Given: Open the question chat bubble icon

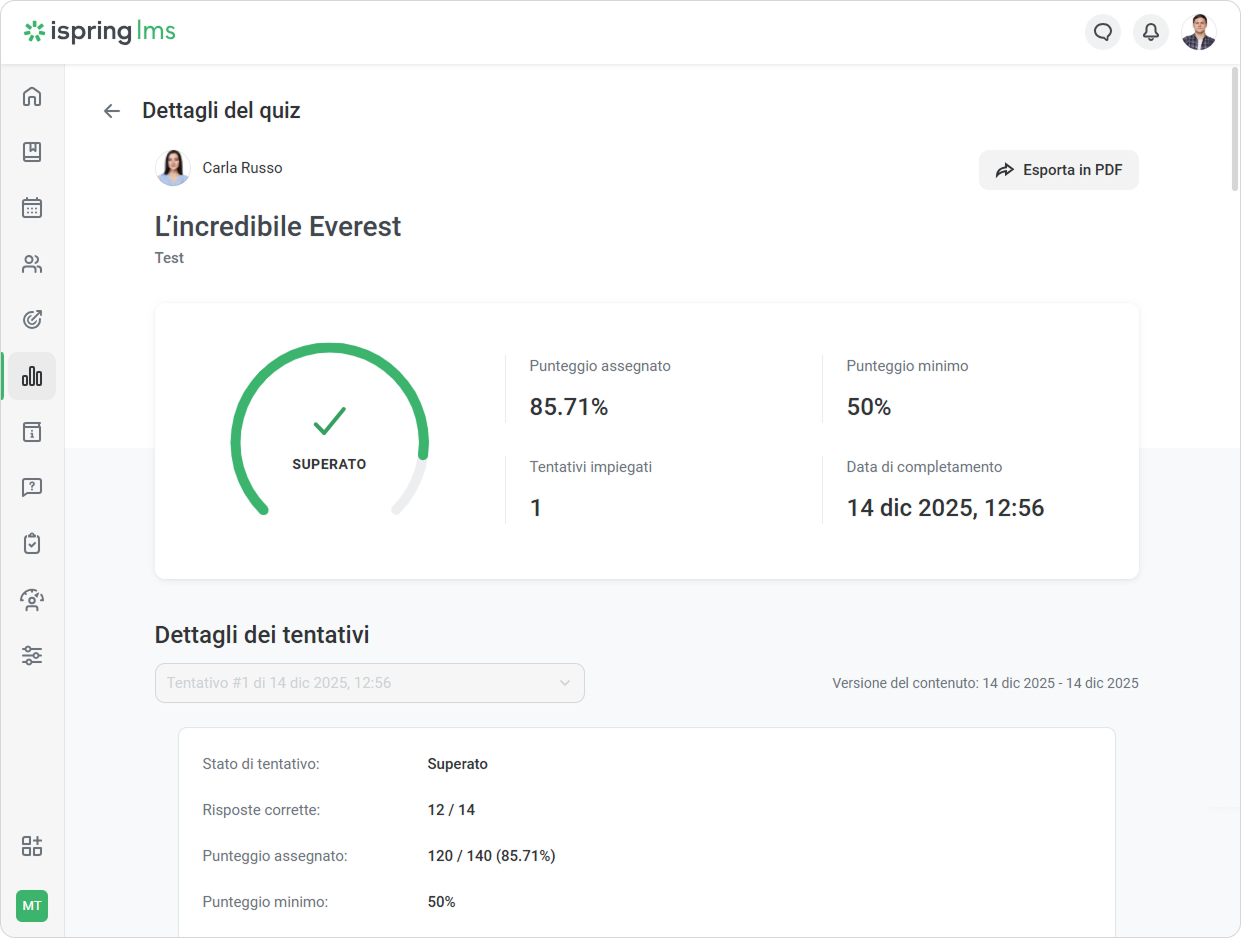Looking at the screenshot, I should pos(32,488).
